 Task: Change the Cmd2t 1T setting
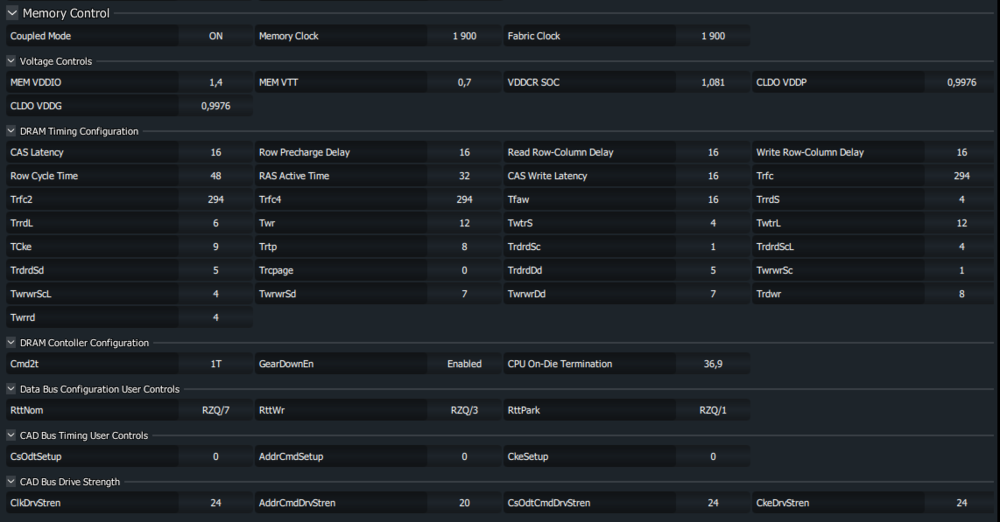tap(216, 364)
